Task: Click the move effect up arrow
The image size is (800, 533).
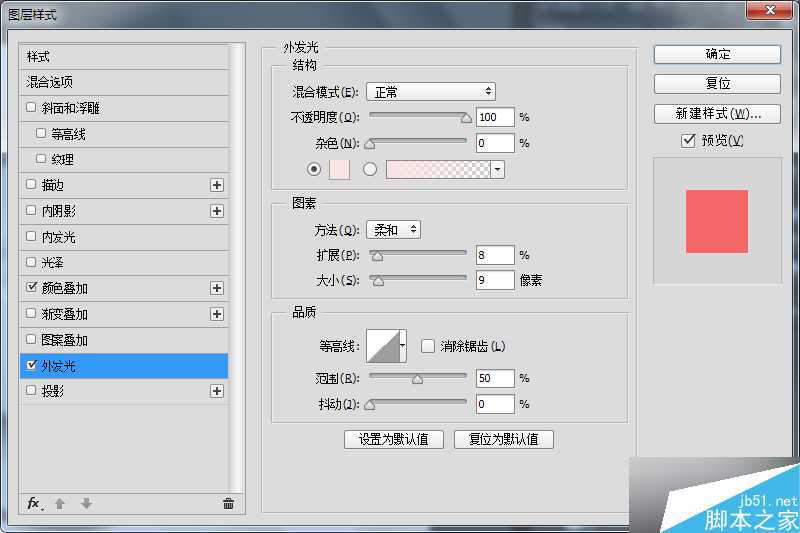Action: tap(60, 503)
